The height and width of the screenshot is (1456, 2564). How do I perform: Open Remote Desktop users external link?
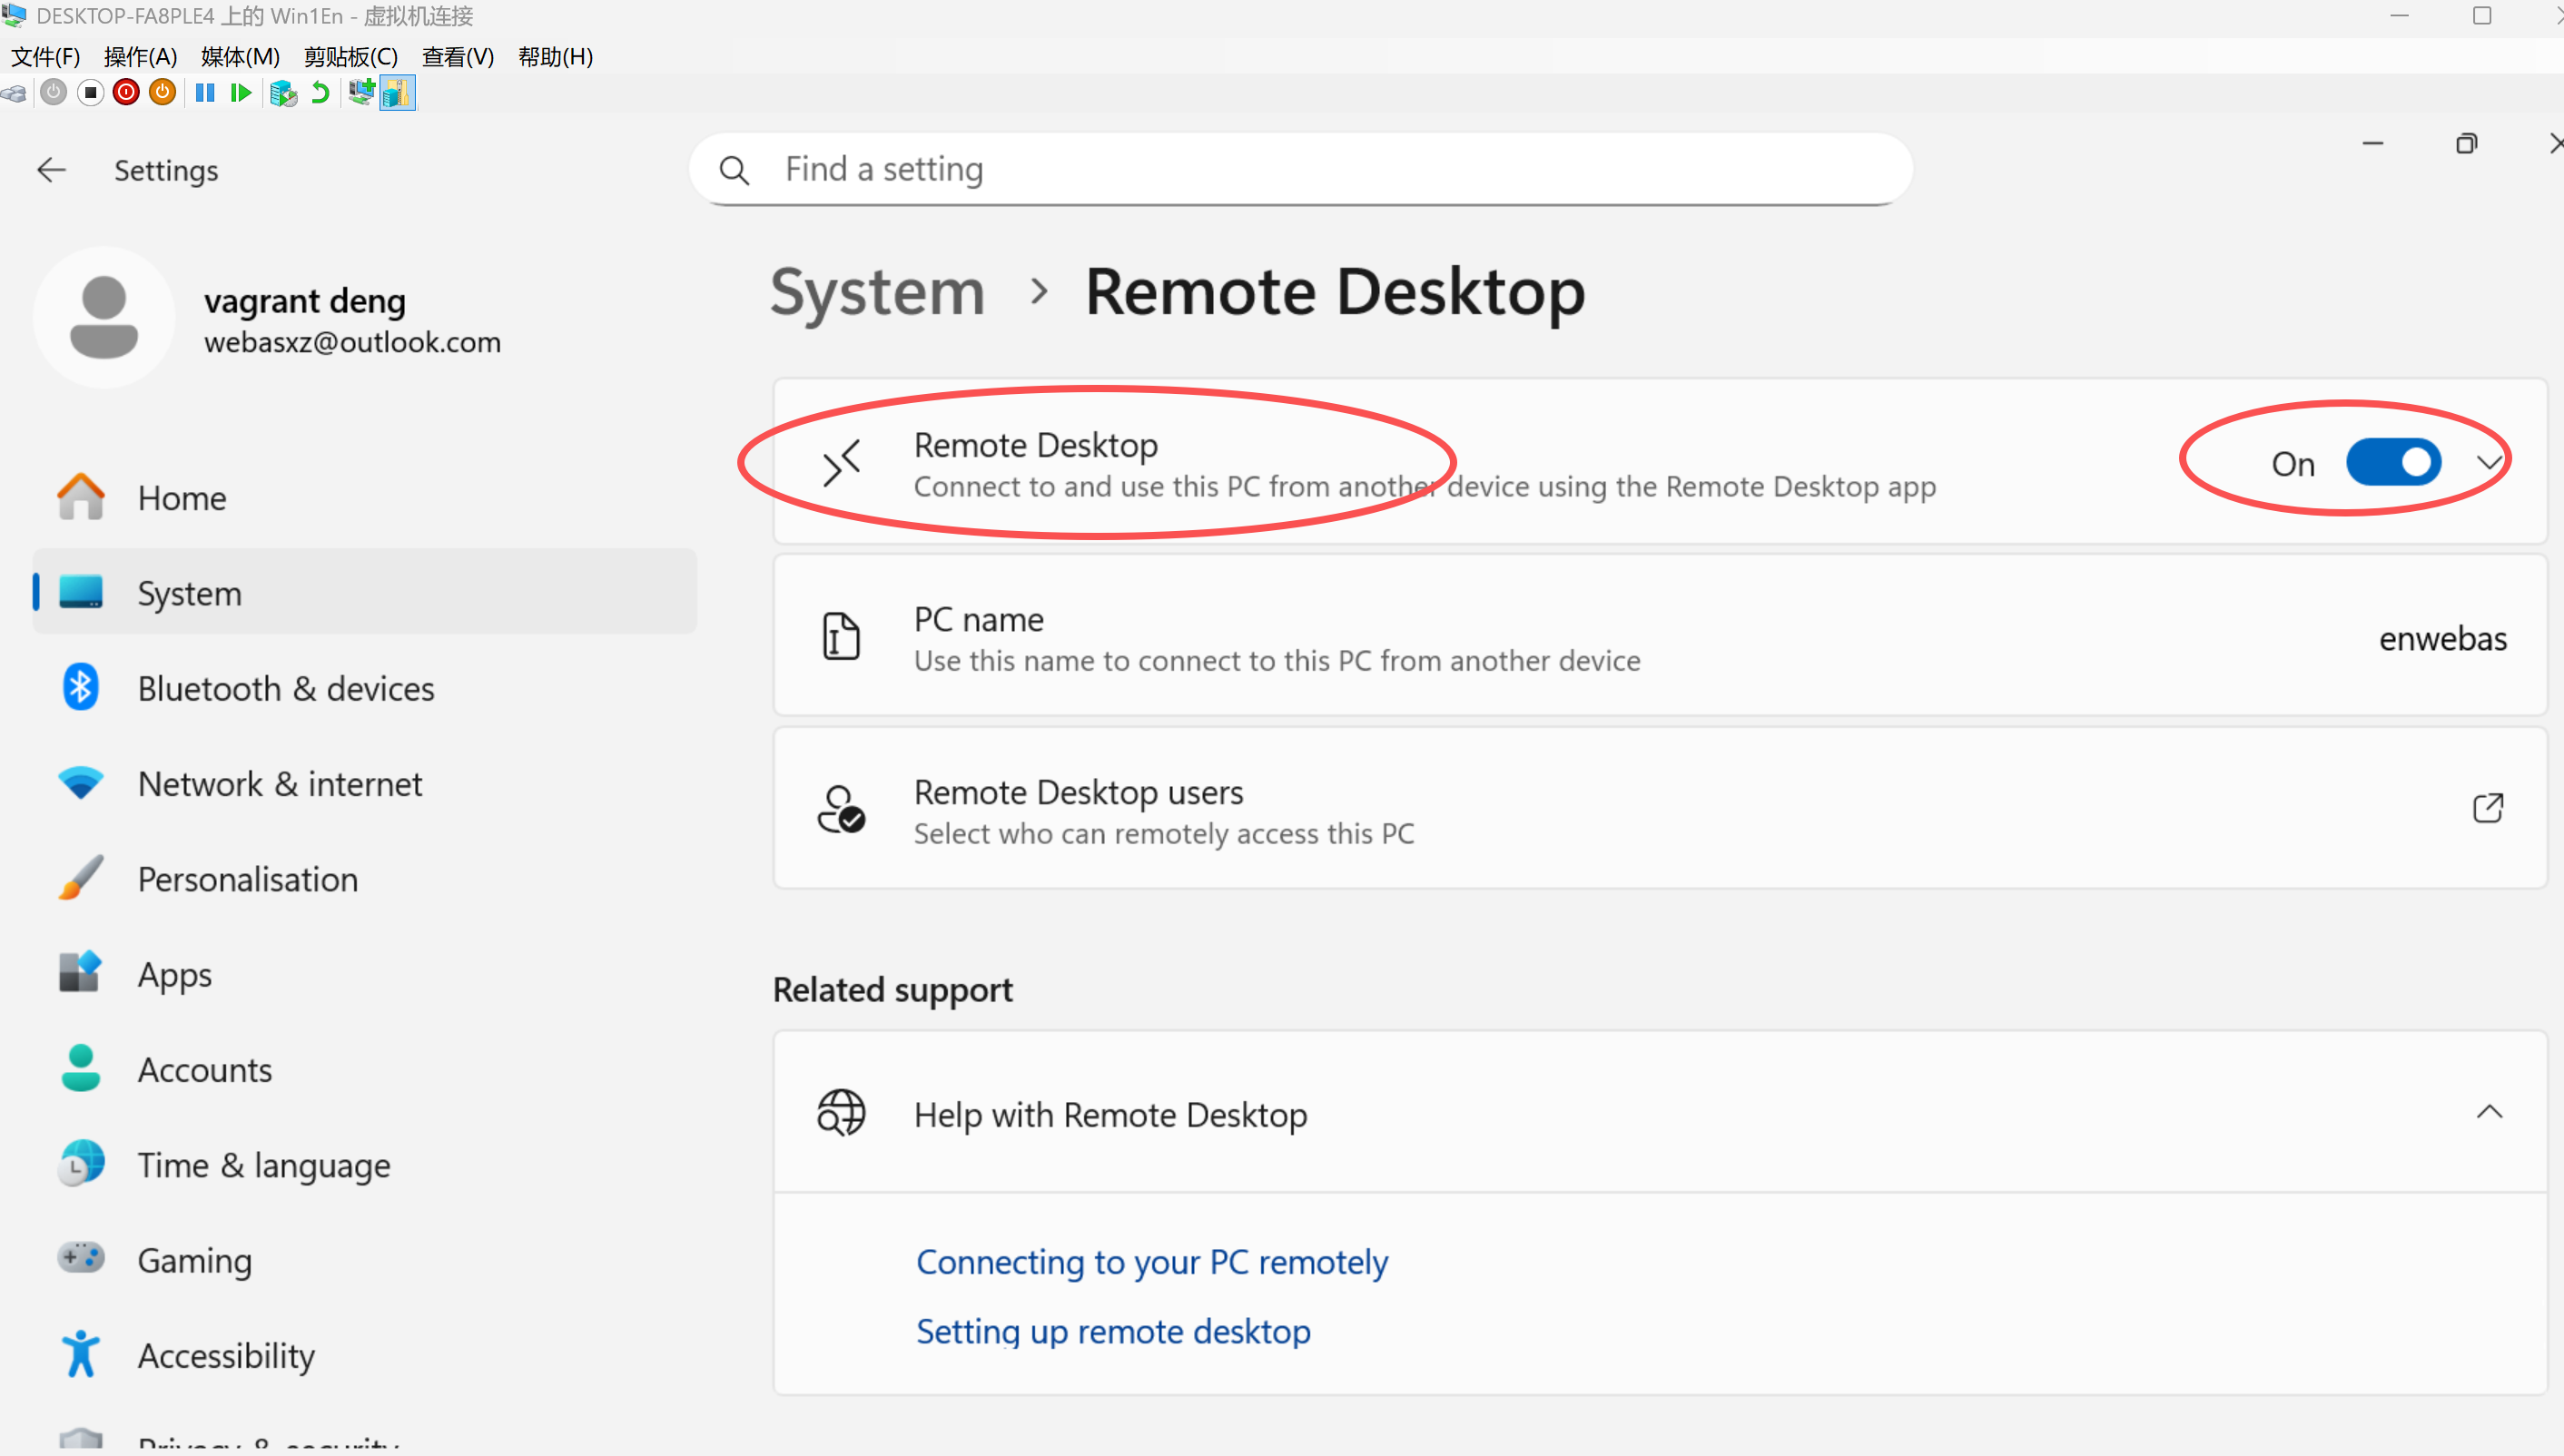click(x=2487, y=808)
